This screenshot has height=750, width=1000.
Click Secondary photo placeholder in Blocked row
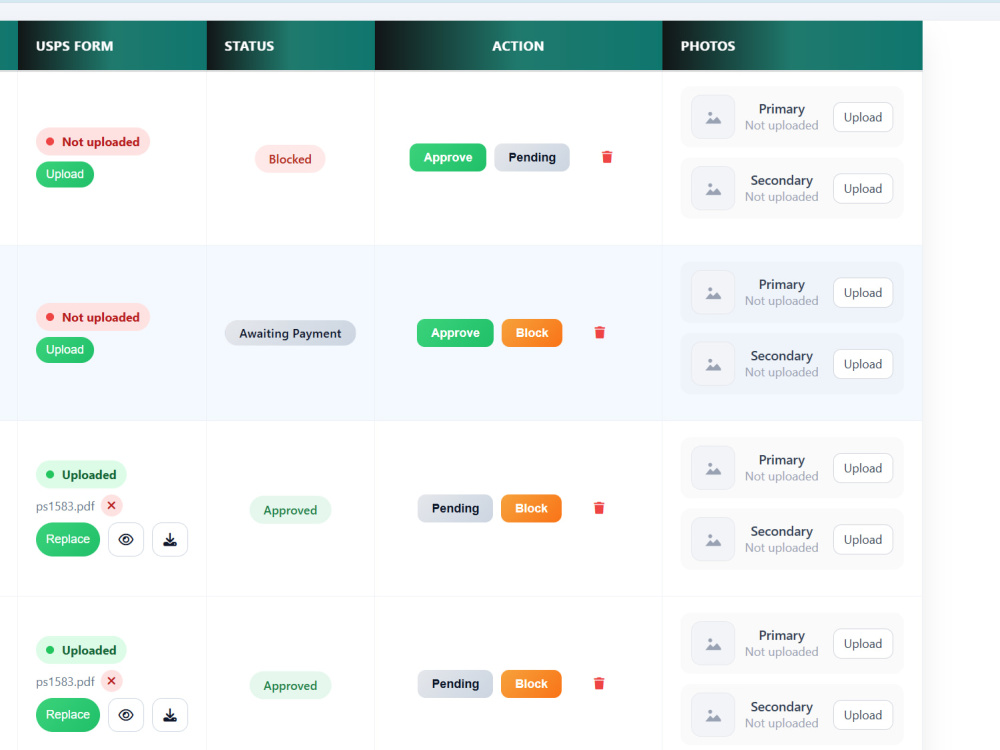[713, 189]
